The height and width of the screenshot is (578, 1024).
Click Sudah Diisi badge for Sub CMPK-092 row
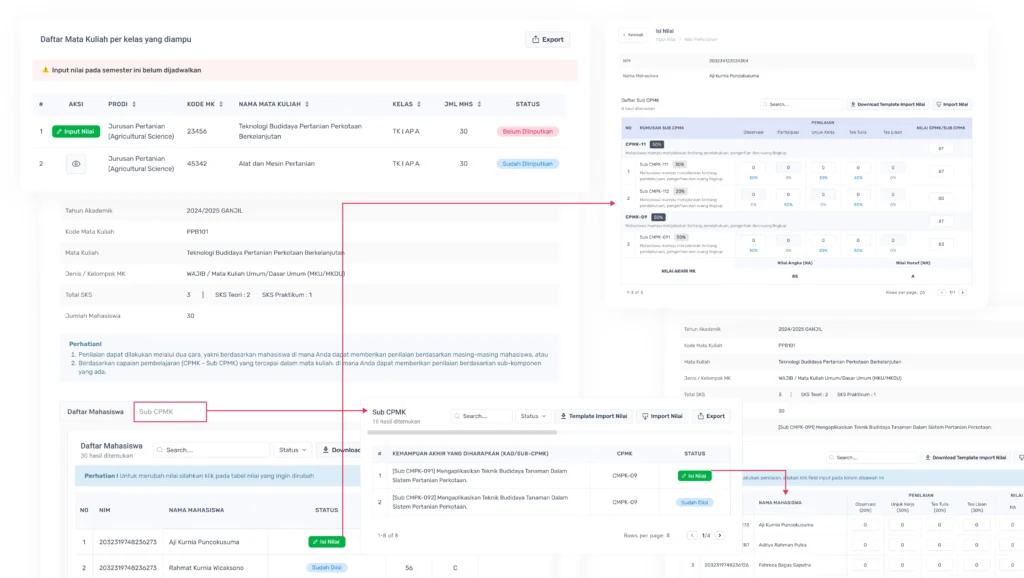click(694, 502)
